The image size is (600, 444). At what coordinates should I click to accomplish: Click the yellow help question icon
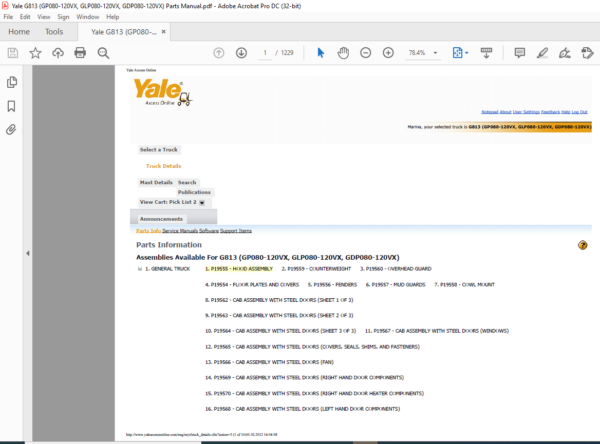tap(582, 245)
